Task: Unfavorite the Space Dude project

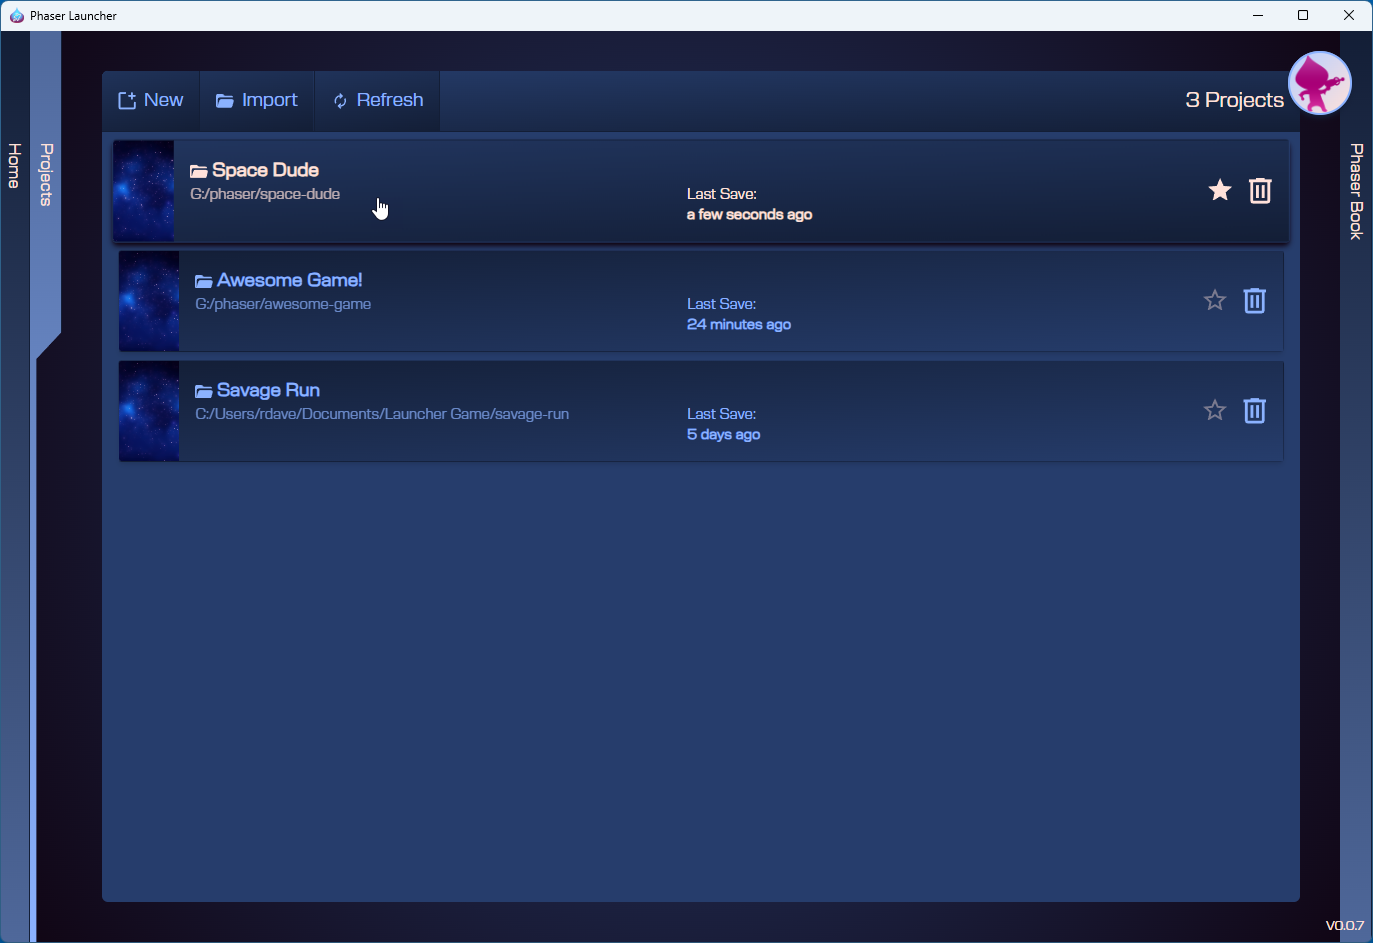Action: tap(1220, 189)
